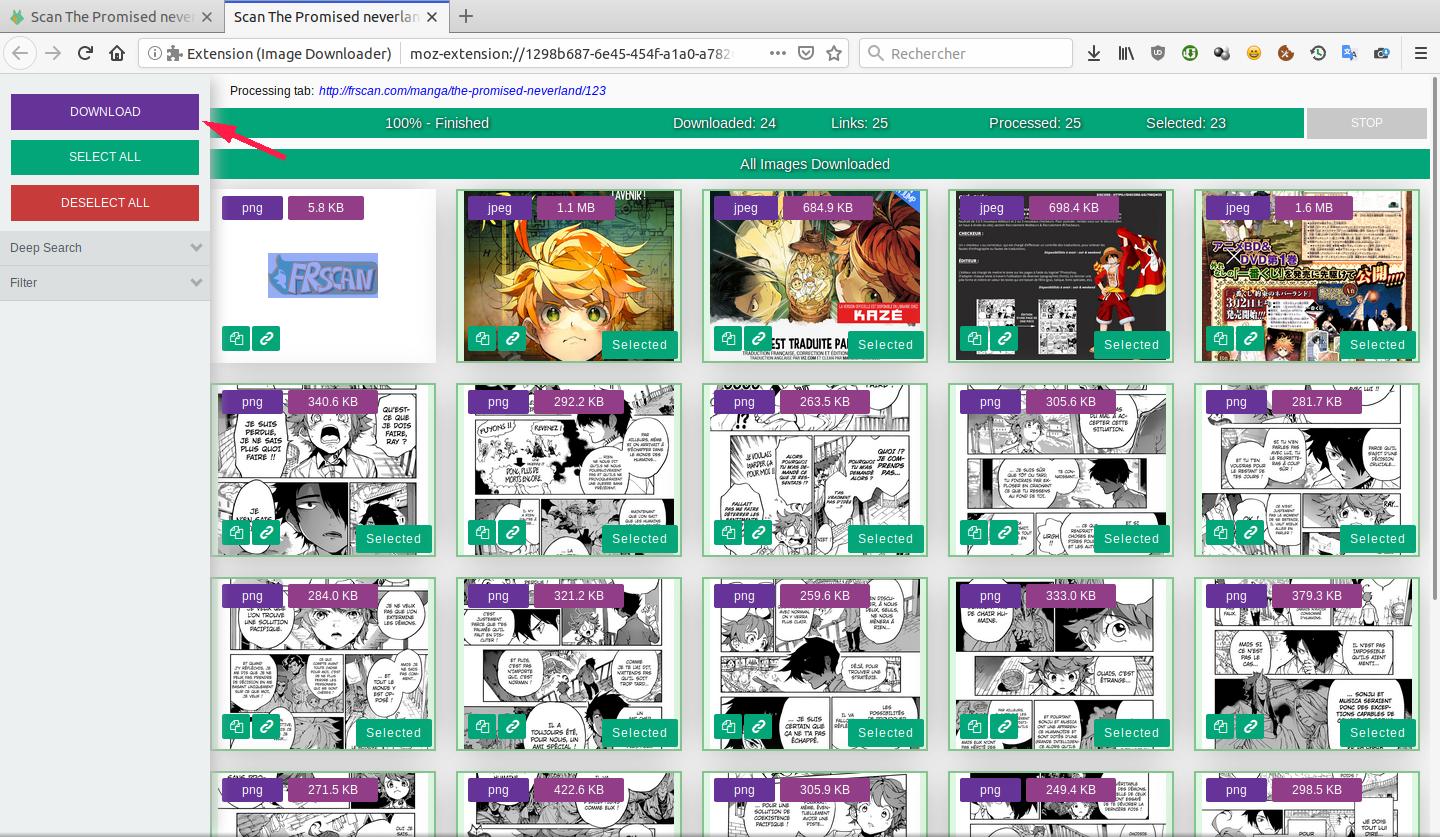Click the 298.5 KB size badge
Image resolution: width=1440 pixels, height=837 pixels.
tap(1317, 790)
